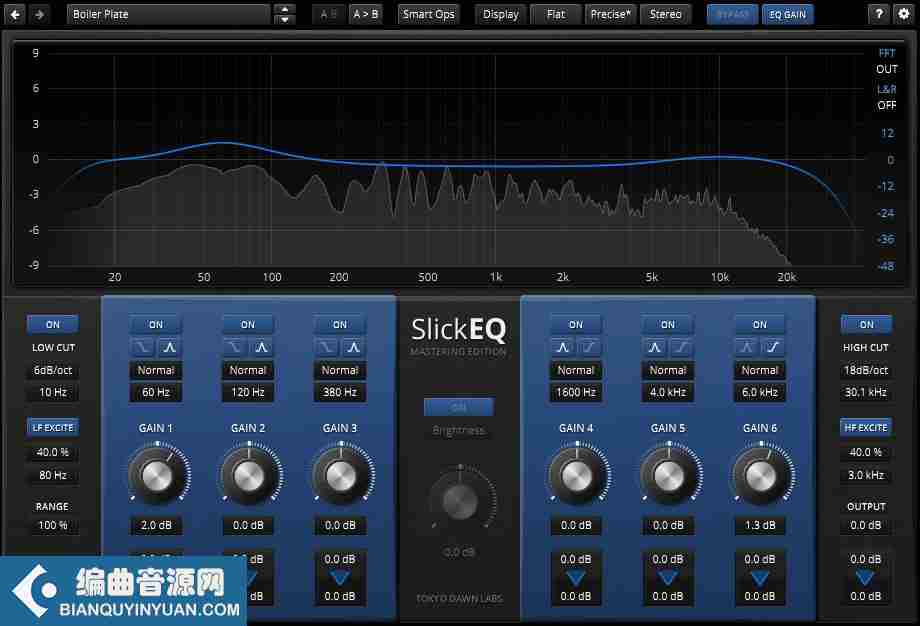Click the band 4 1600 Hz frequency field
The width and height of the screenshot is (920, 626).
coord(576,392)
